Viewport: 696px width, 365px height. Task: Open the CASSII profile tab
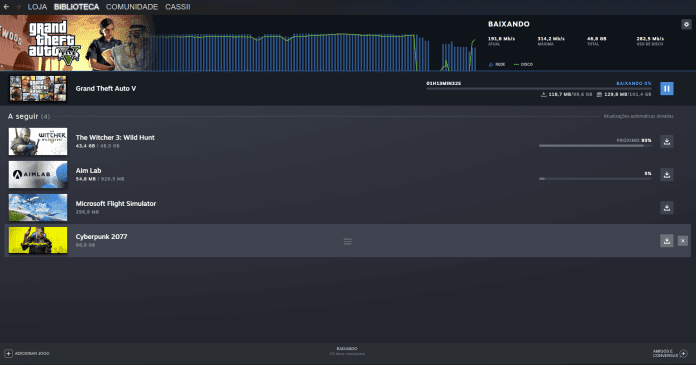click(178, 7)
